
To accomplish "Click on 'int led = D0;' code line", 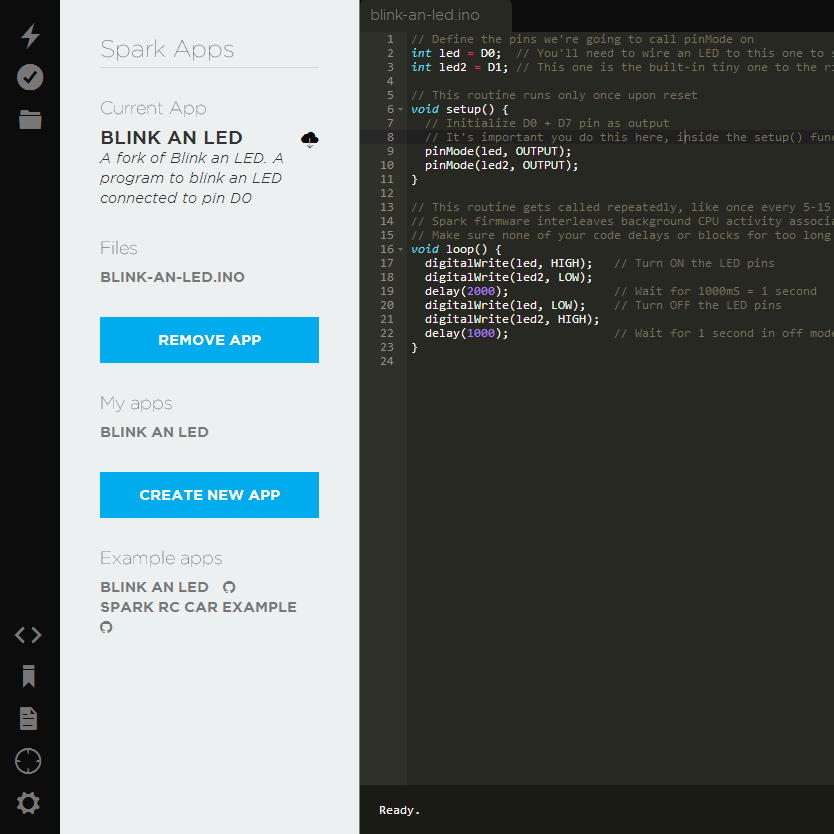I will [456, 53].
